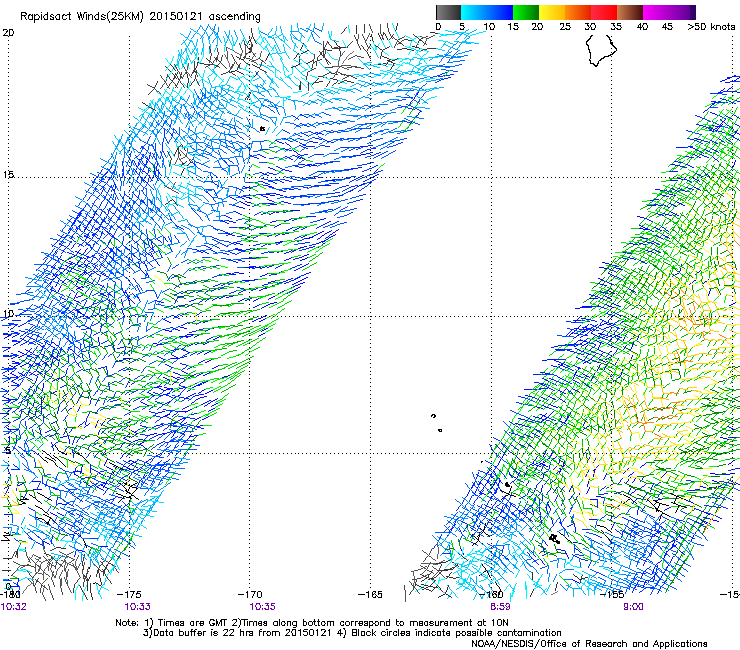Click the cyan-blue 5-15 knots legend swatch
The width and height of the screenshot is (740, 650).
(487, 12)
